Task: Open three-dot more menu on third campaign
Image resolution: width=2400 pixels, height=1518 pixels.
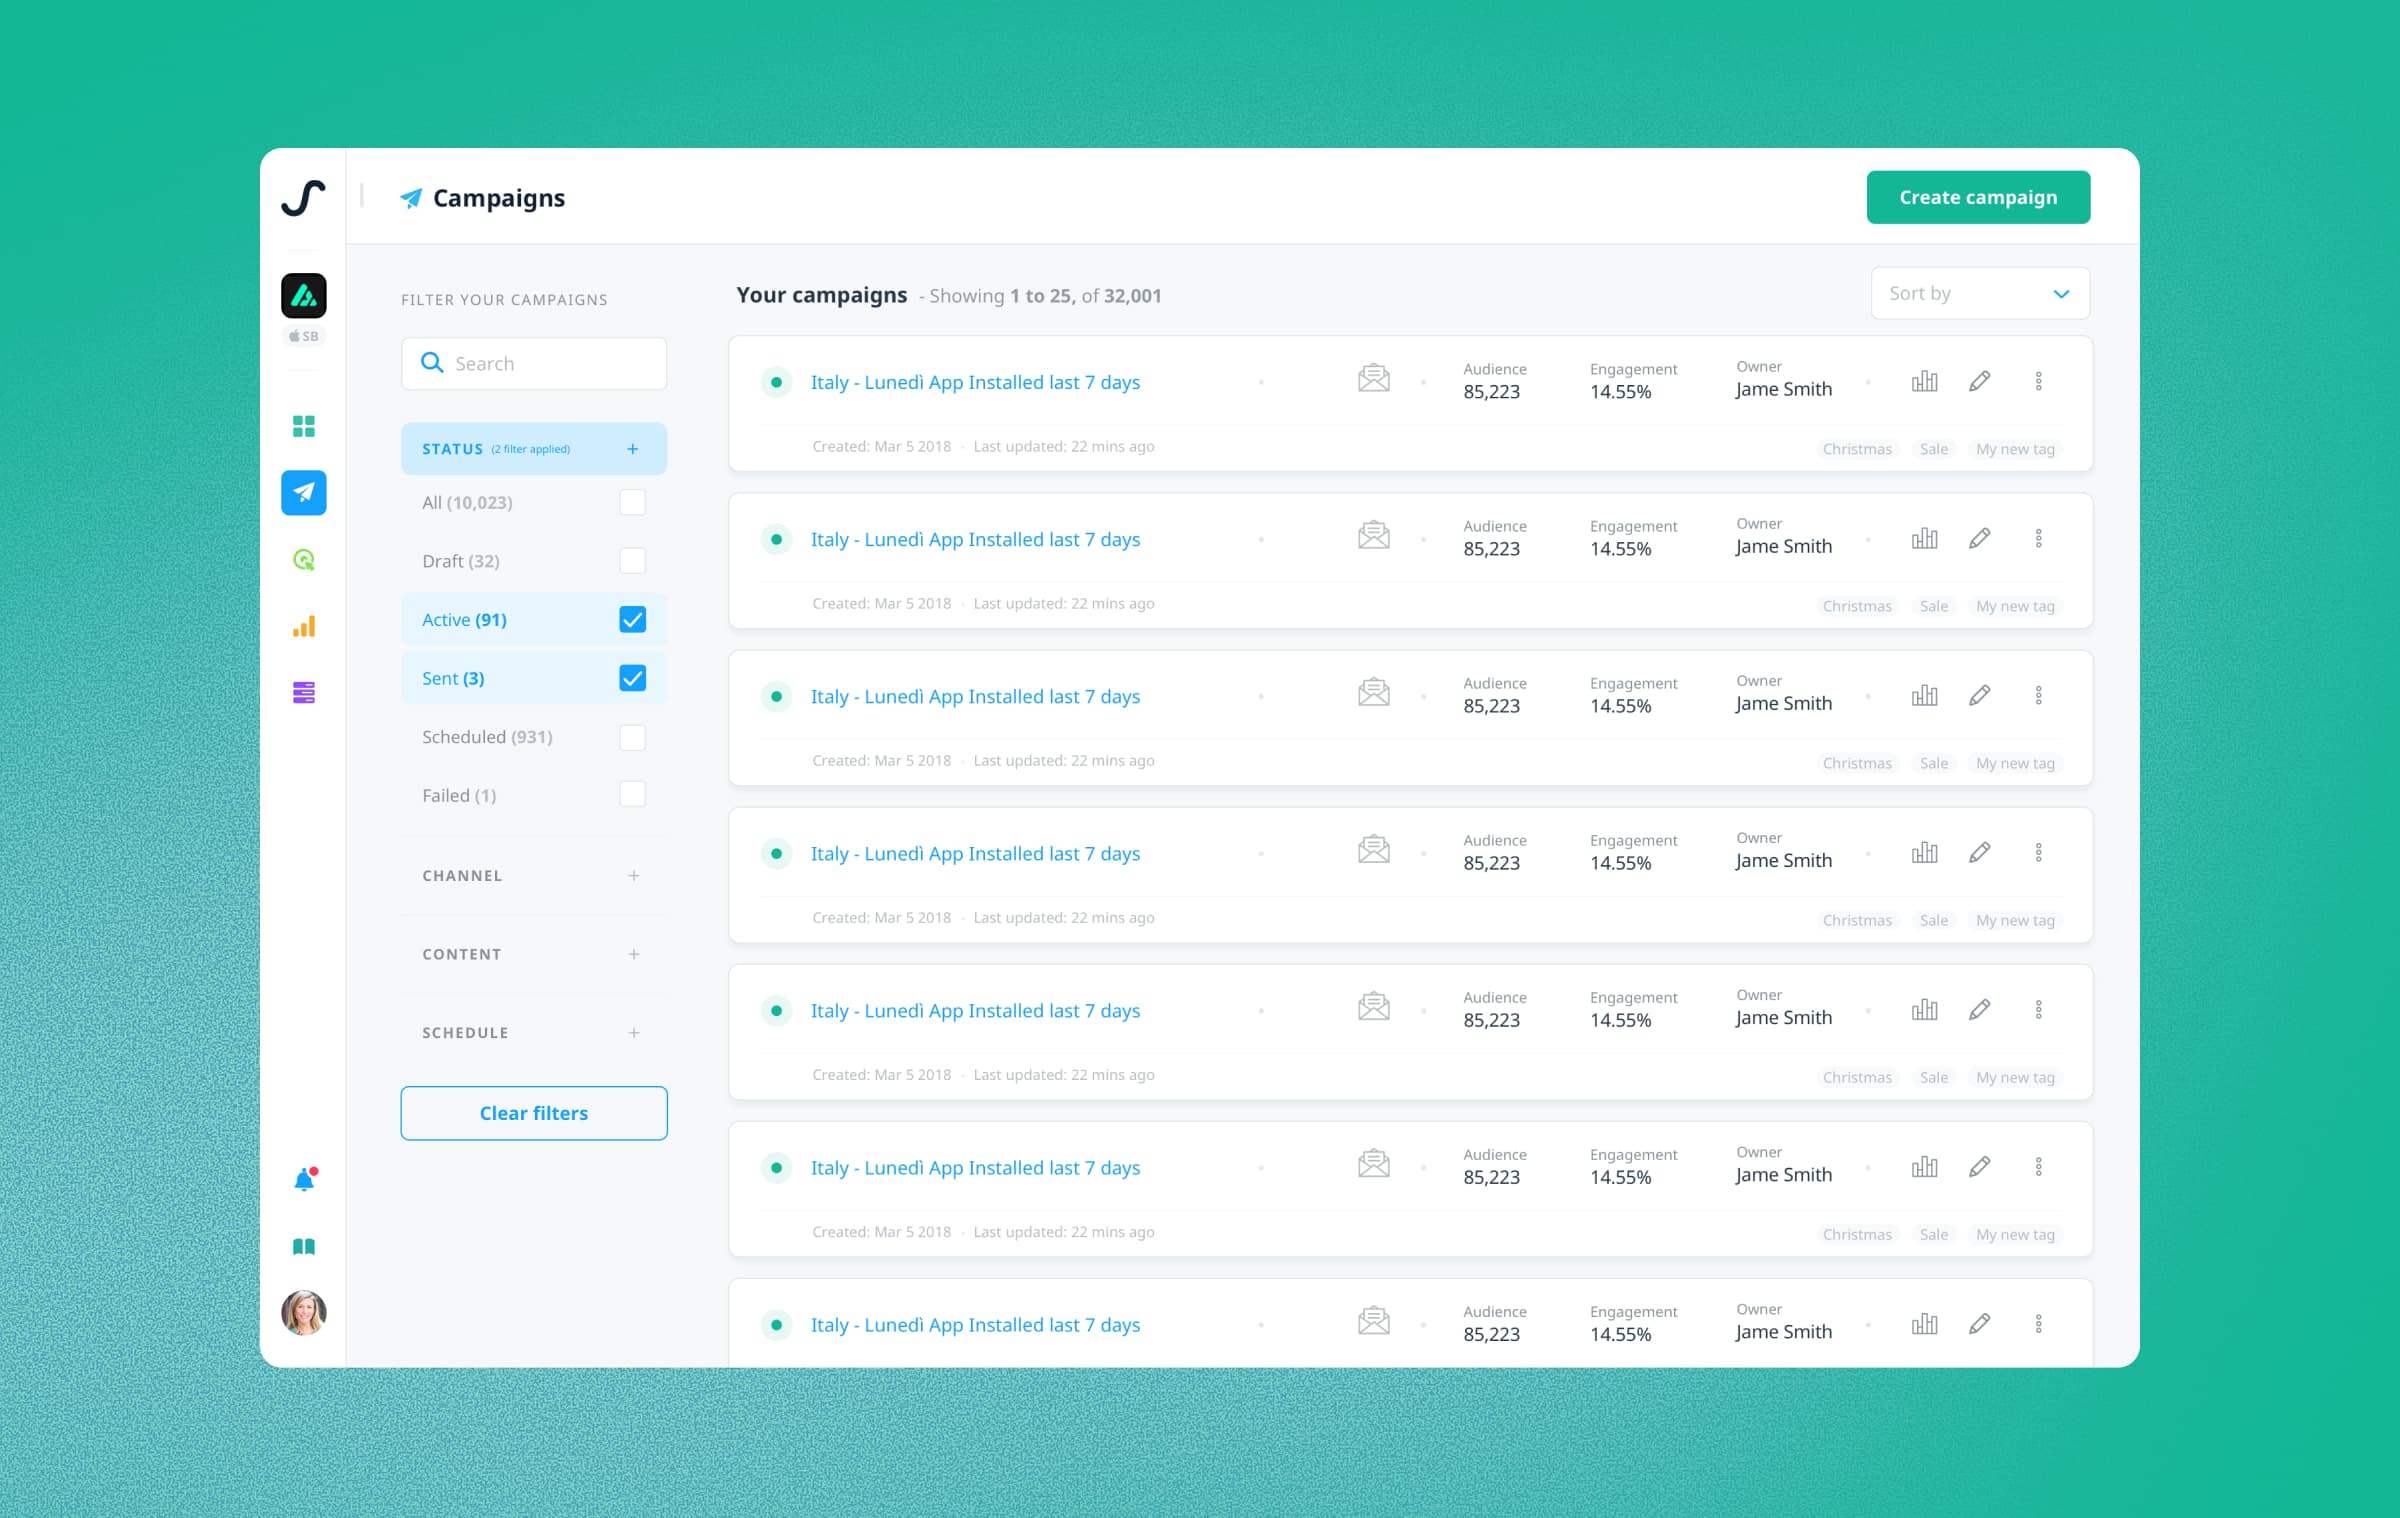Action: pyautogui.click(x=2038, y=696)
